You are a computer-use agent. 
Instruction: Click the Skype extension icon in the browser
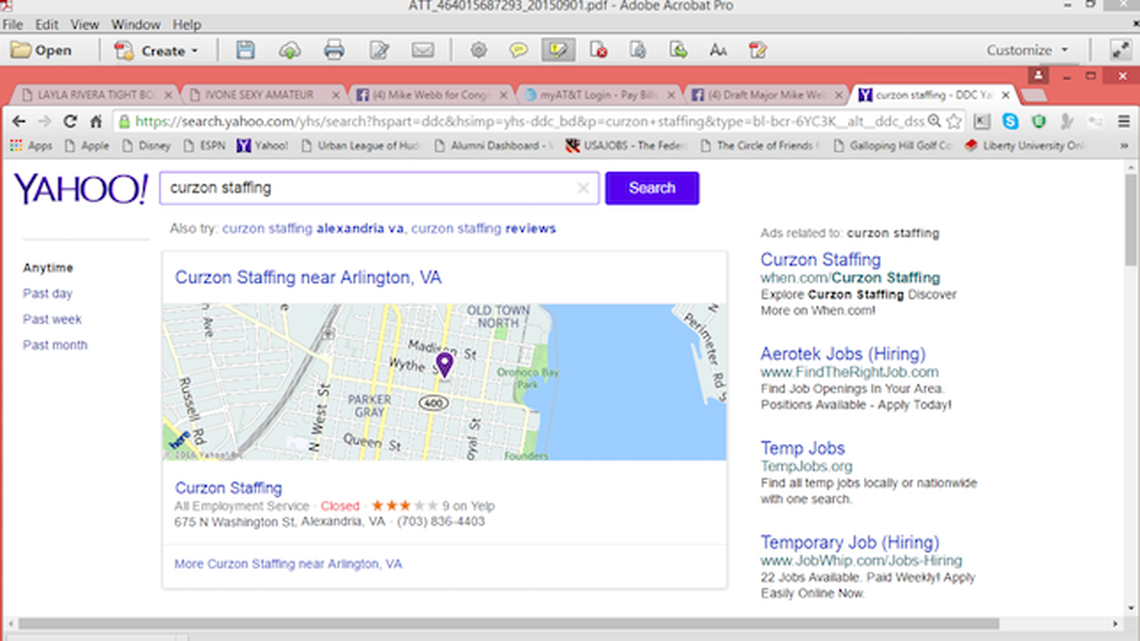coord(1011,121)
